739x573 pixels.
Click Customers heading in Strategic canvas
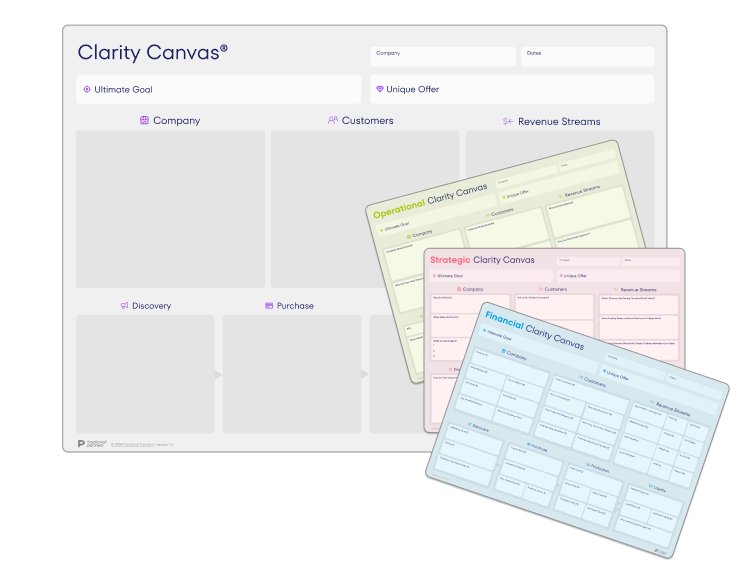pos(556,289)
